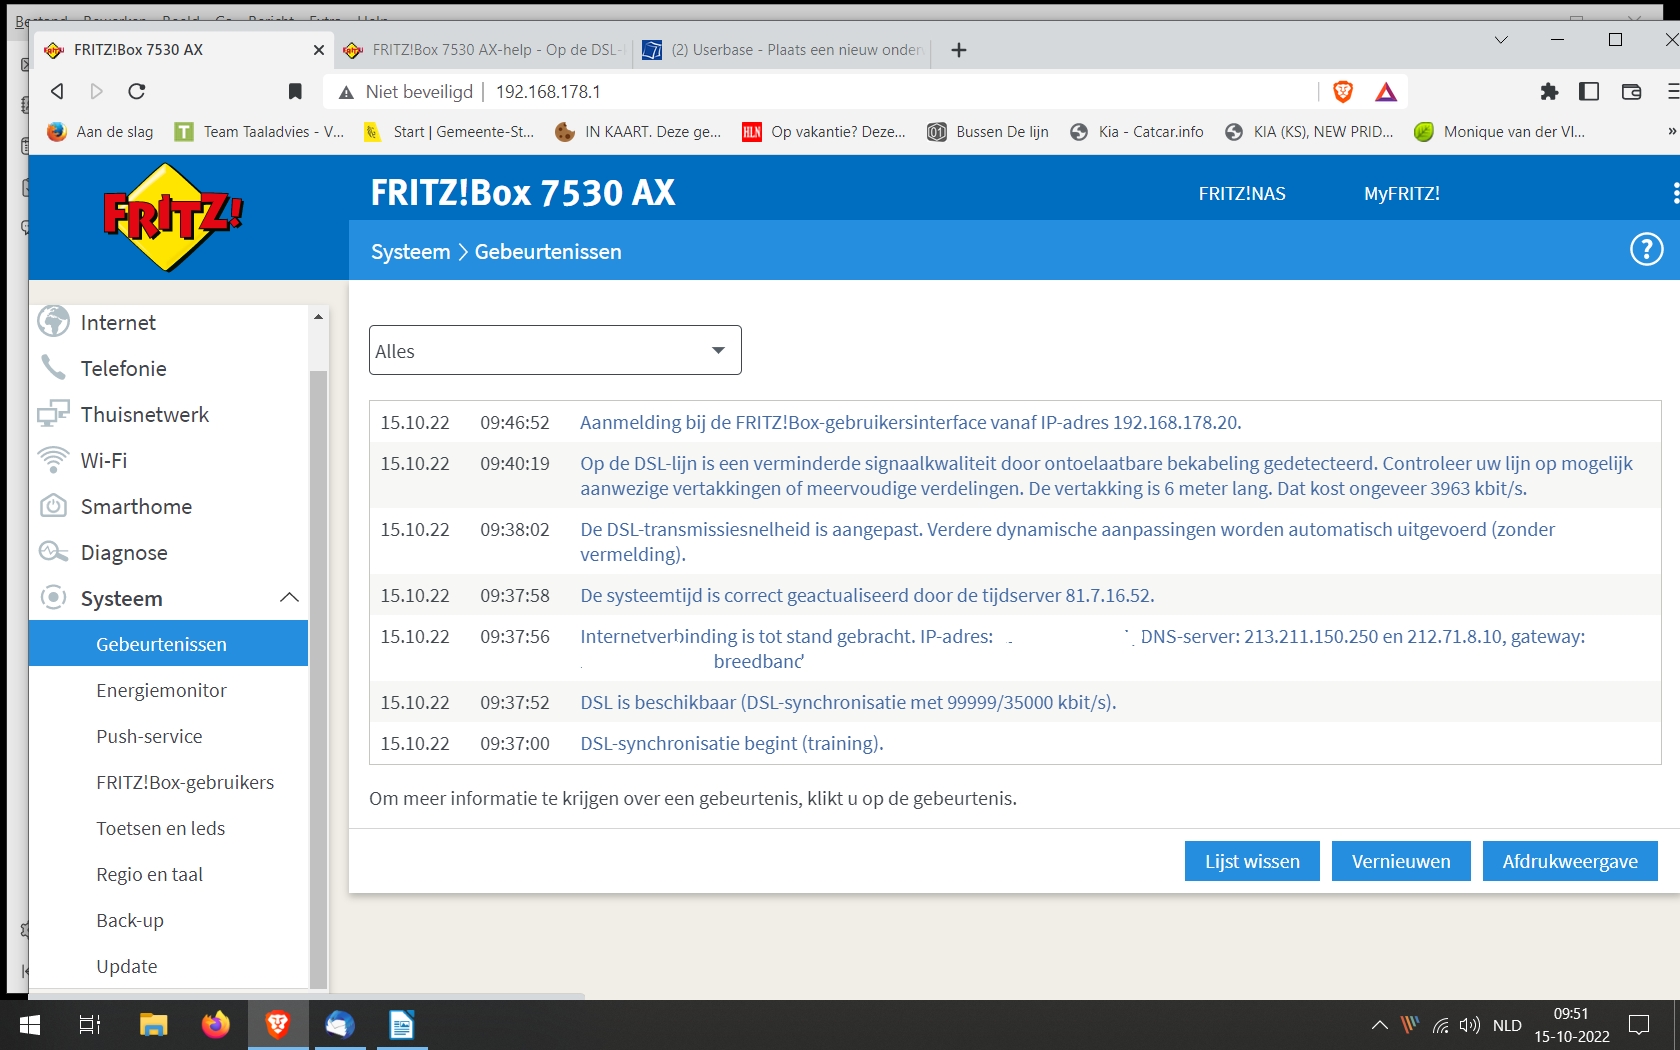The image size is (1680, 1050).
Task: Open the Alles event filter dropdown
Action: [x=555, y=351]
